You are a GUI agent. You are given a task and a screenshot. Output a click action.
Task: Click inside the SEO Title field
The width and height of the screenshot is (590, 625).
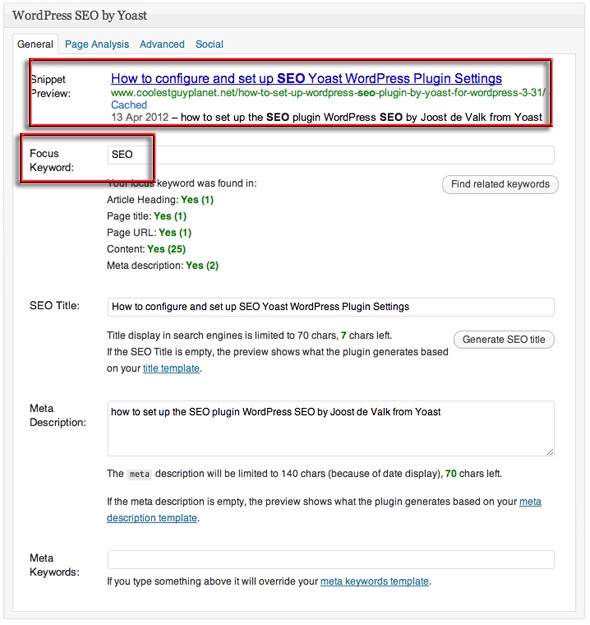[330, 307]
